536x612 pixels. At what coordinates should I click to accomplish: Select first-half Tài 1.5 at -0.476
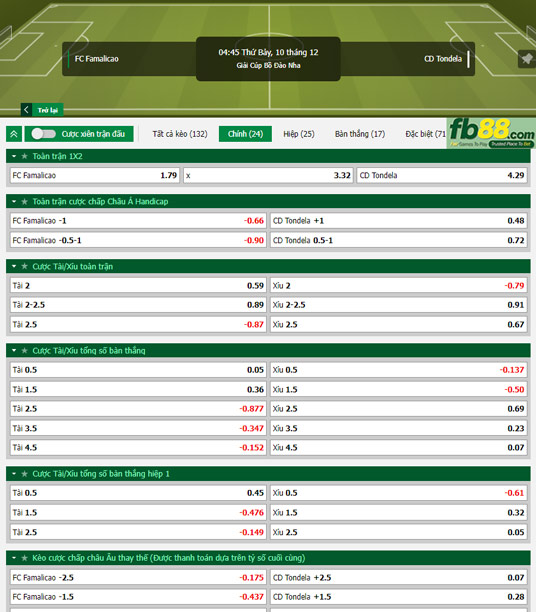tap(138, 512)
